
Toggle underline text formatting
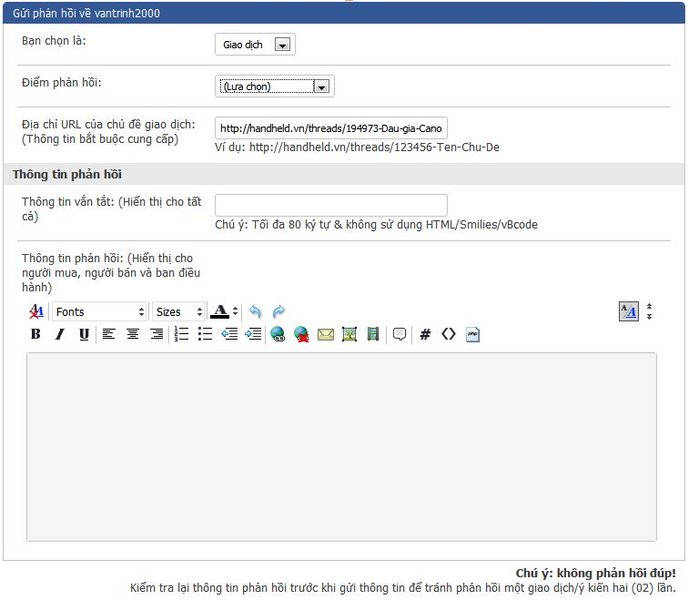[x=83, y=334]
